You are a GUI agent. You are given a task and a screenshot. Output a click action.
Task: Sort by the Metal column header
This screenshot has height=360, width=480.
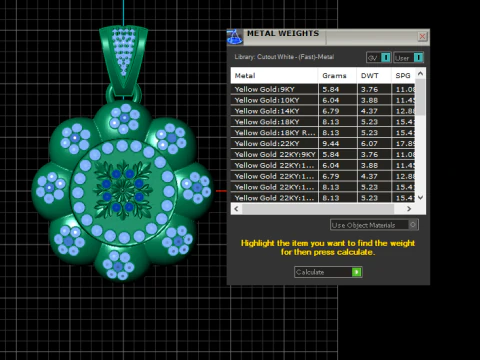(274, 76)
